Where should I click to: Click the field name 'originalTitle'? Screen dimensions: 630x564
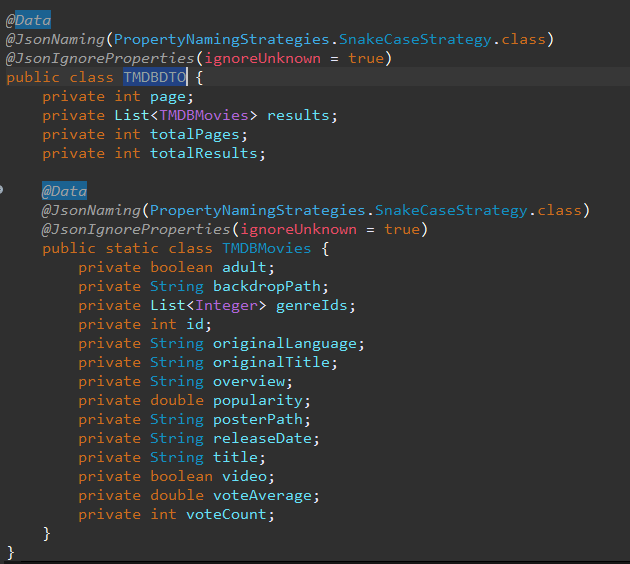(271, 362)
